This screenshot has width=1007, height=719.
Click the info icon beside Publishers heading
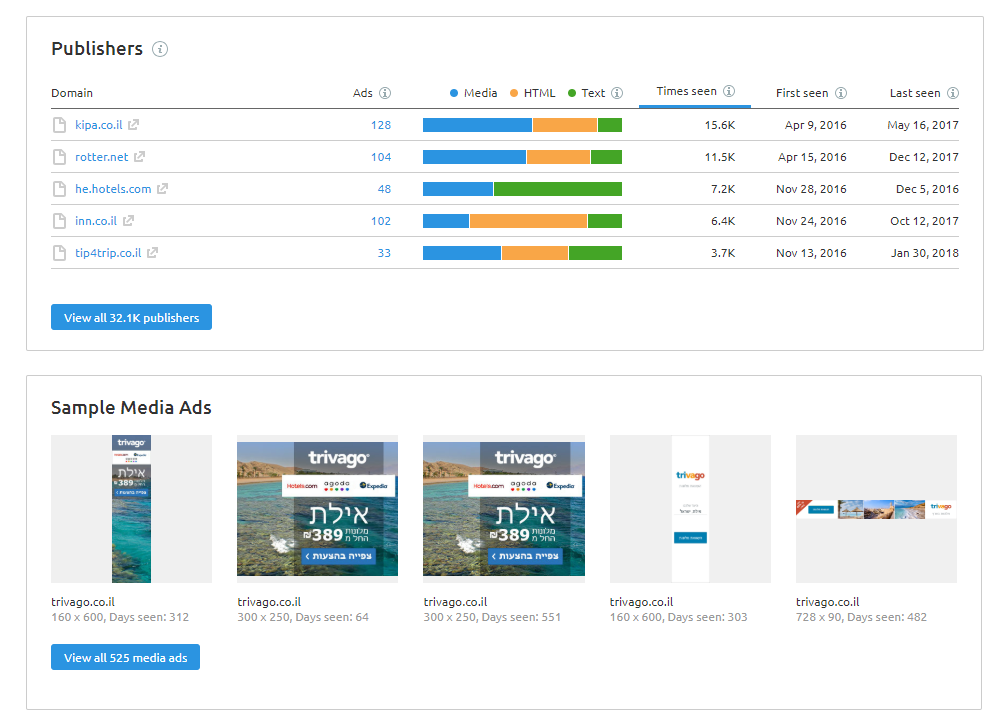point(160,49)
